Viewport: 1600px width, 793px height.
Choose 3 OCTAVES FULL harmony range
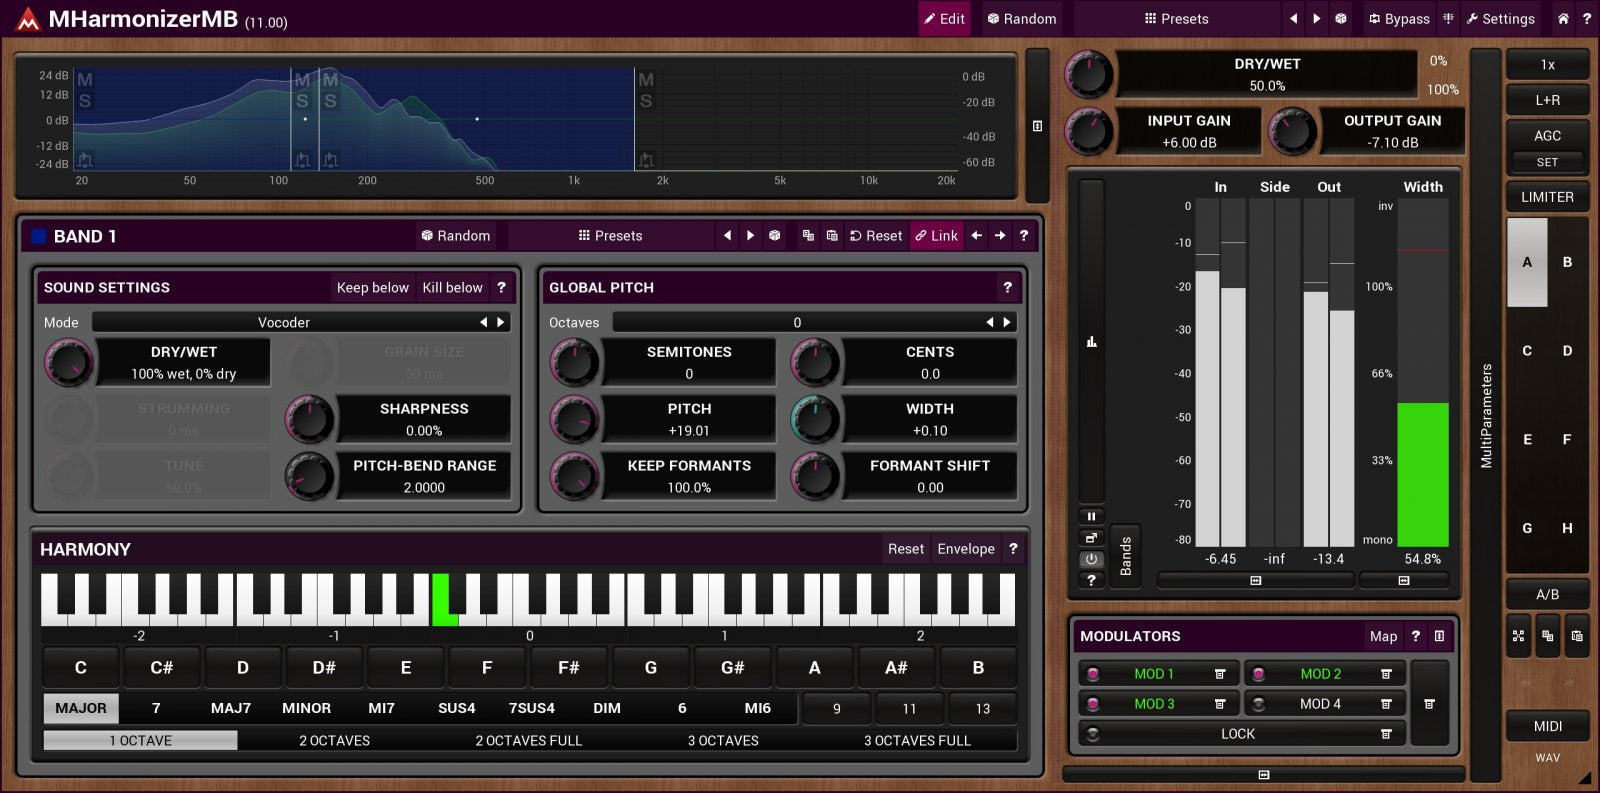click(x=917, y=741)
